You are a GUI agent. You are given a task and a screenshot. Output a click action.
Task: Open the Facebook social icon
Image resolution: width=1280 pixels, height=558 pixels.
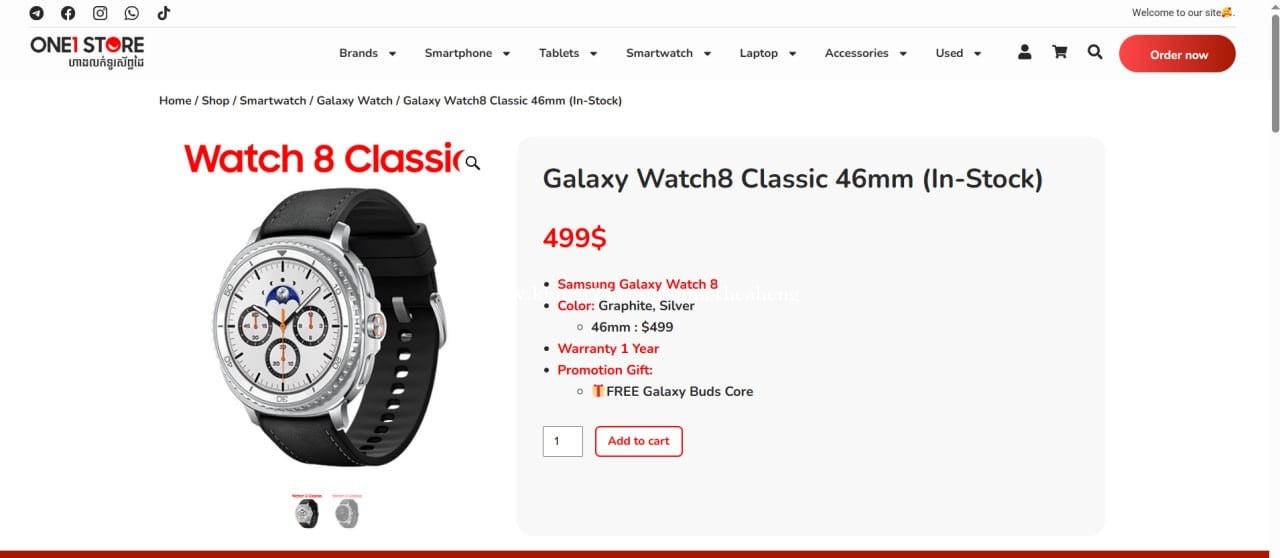click(x=68, y=13)
